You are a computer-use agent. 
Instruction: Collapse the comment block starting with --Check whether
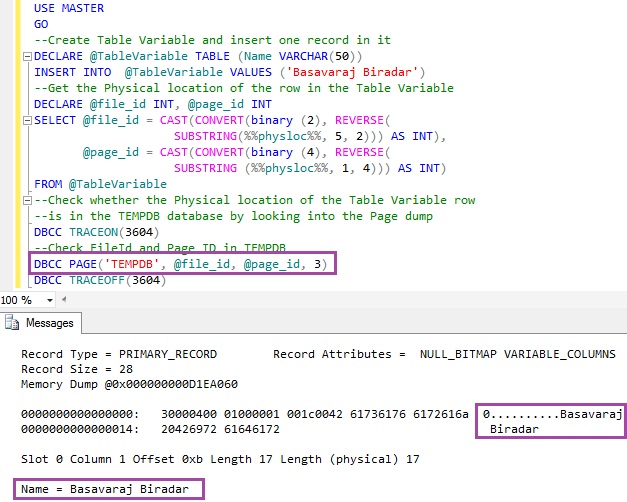coord(27,200)
